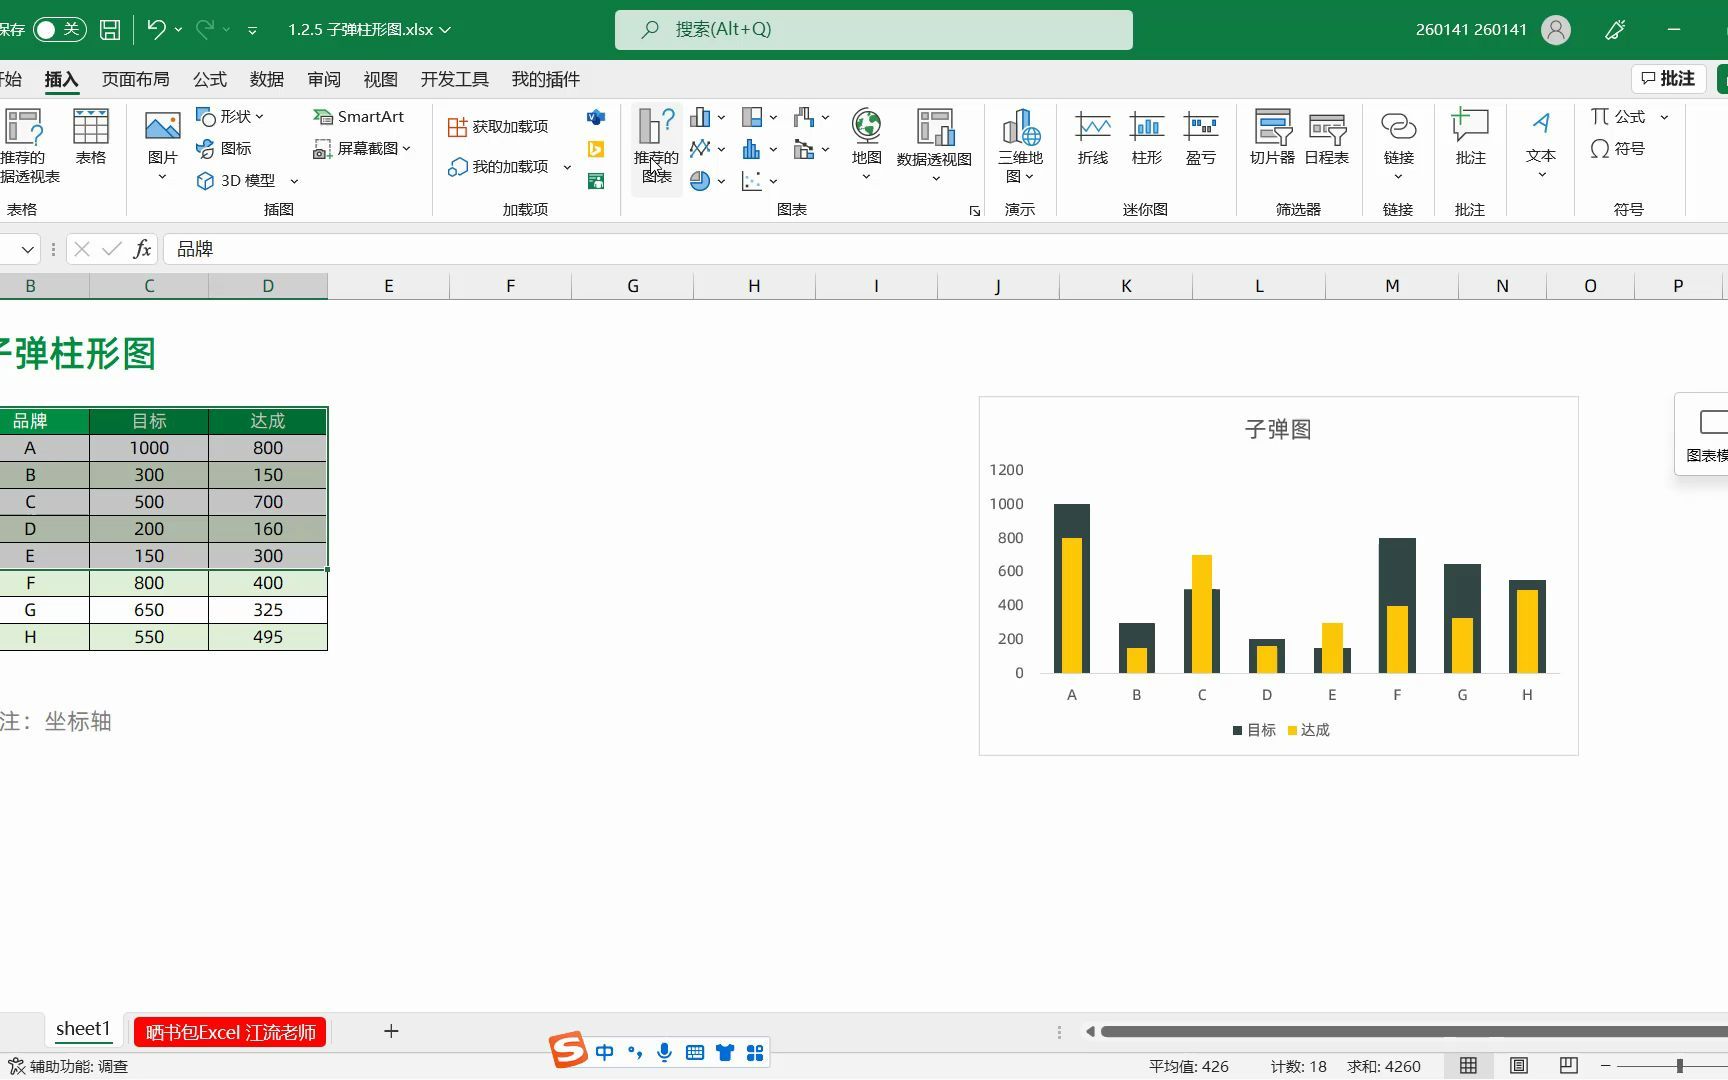Insert a 折线 sparkline
This screenshot has width=1728, height=1080.
(x=1093, y=138)
